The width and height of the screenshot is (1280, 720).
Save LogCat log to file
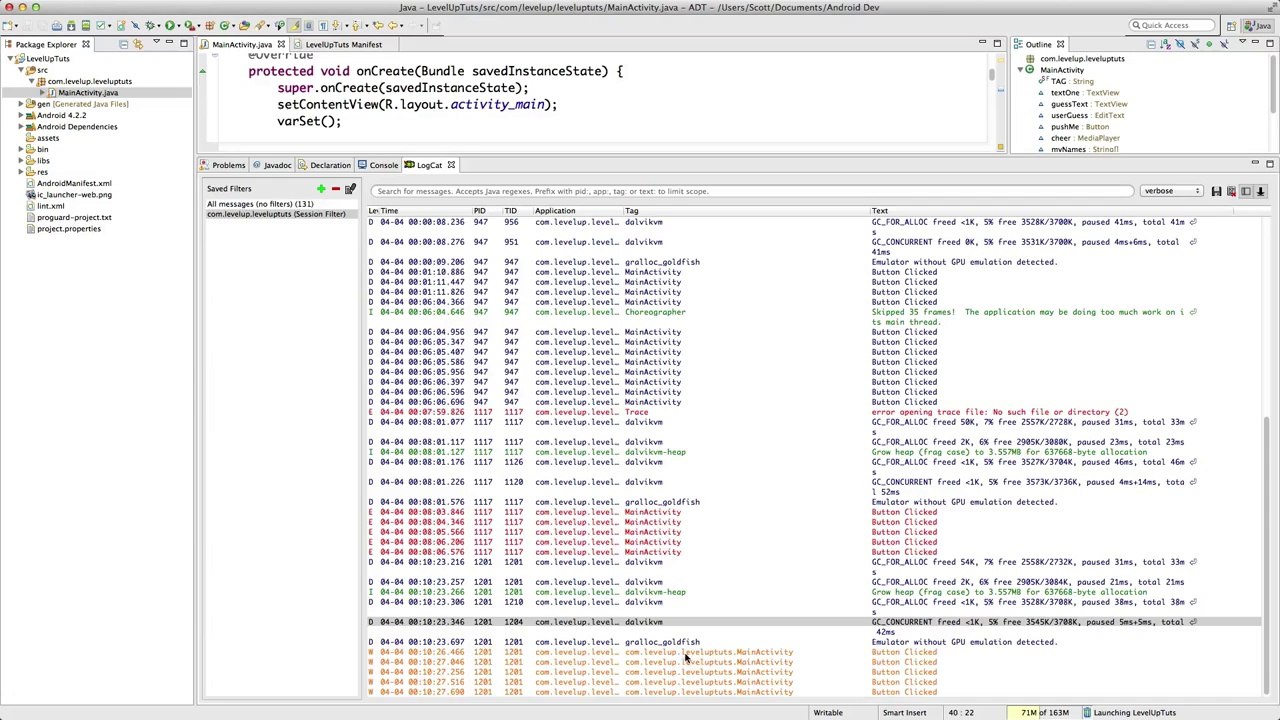pyautogui.click(x=1216, y=191)
